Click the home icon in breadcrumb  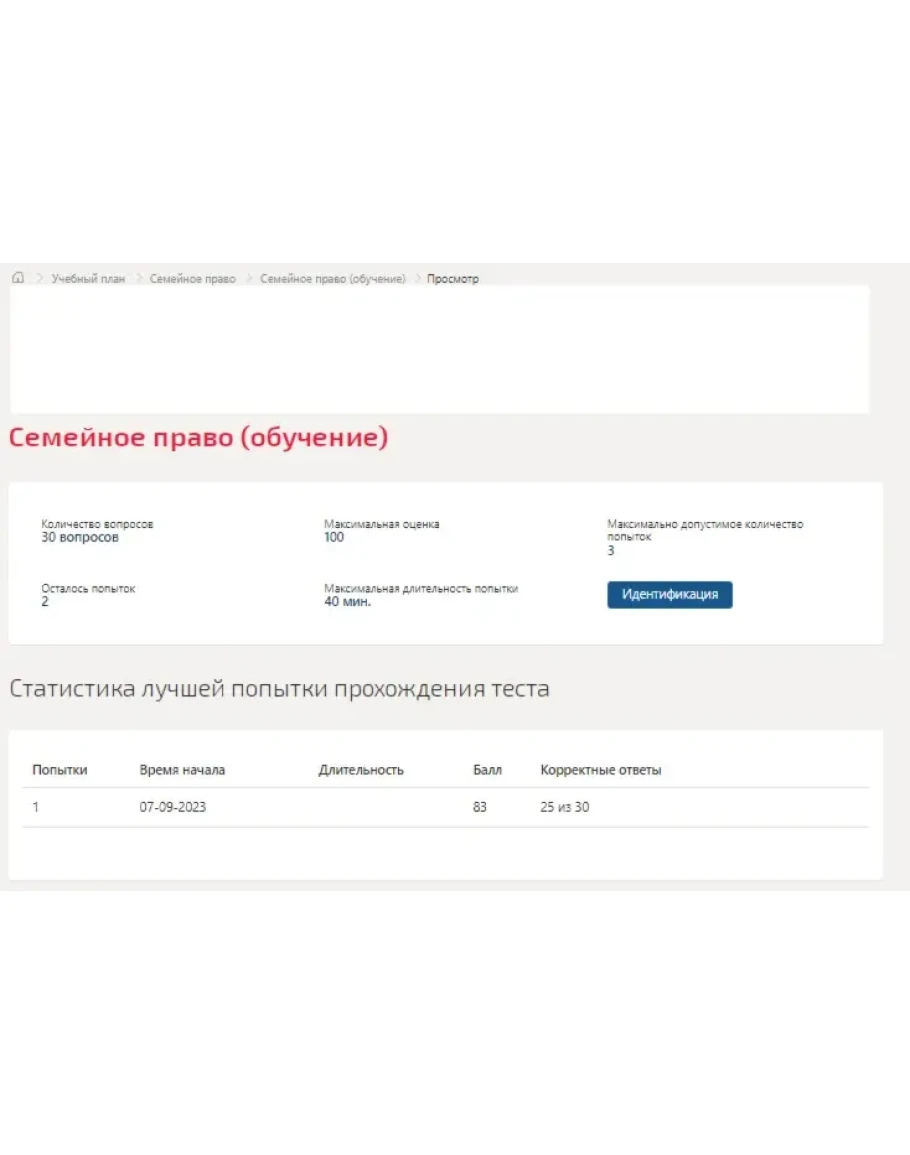[18, 278]
